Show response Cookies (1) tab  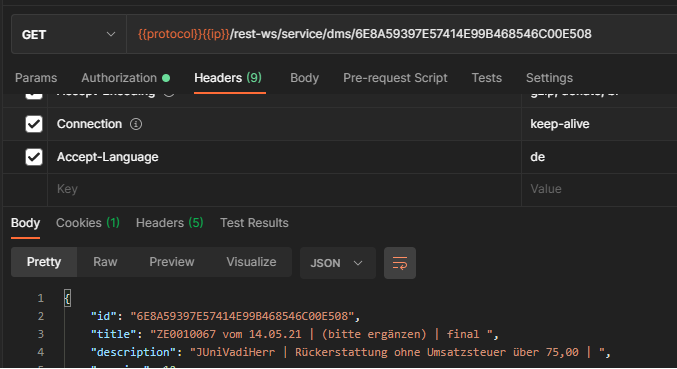(88, 223)
